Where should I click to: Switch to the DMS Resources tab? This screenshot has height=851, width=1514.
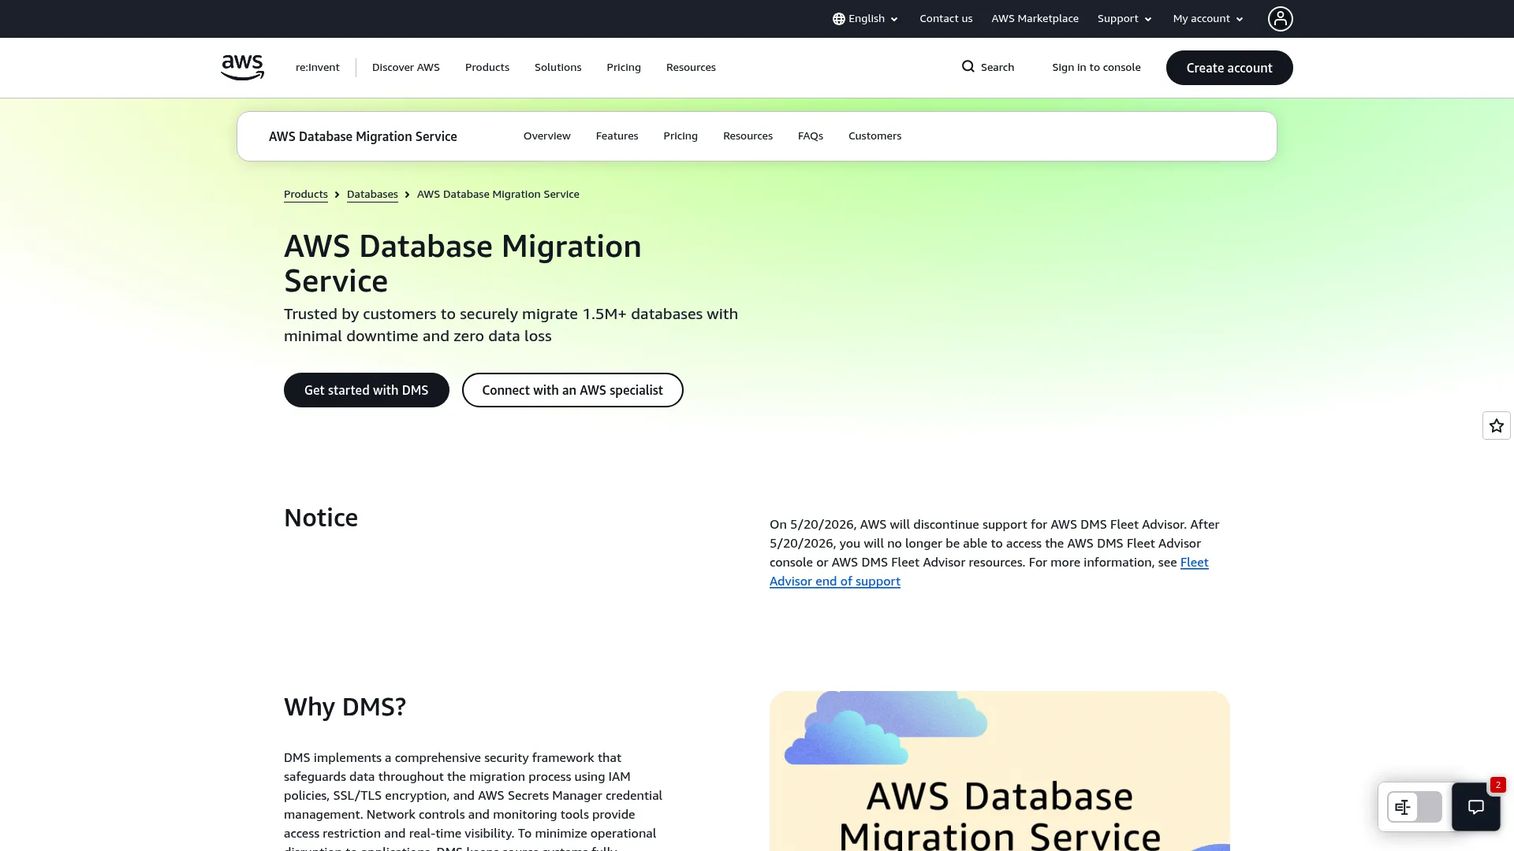pos(748,136)
